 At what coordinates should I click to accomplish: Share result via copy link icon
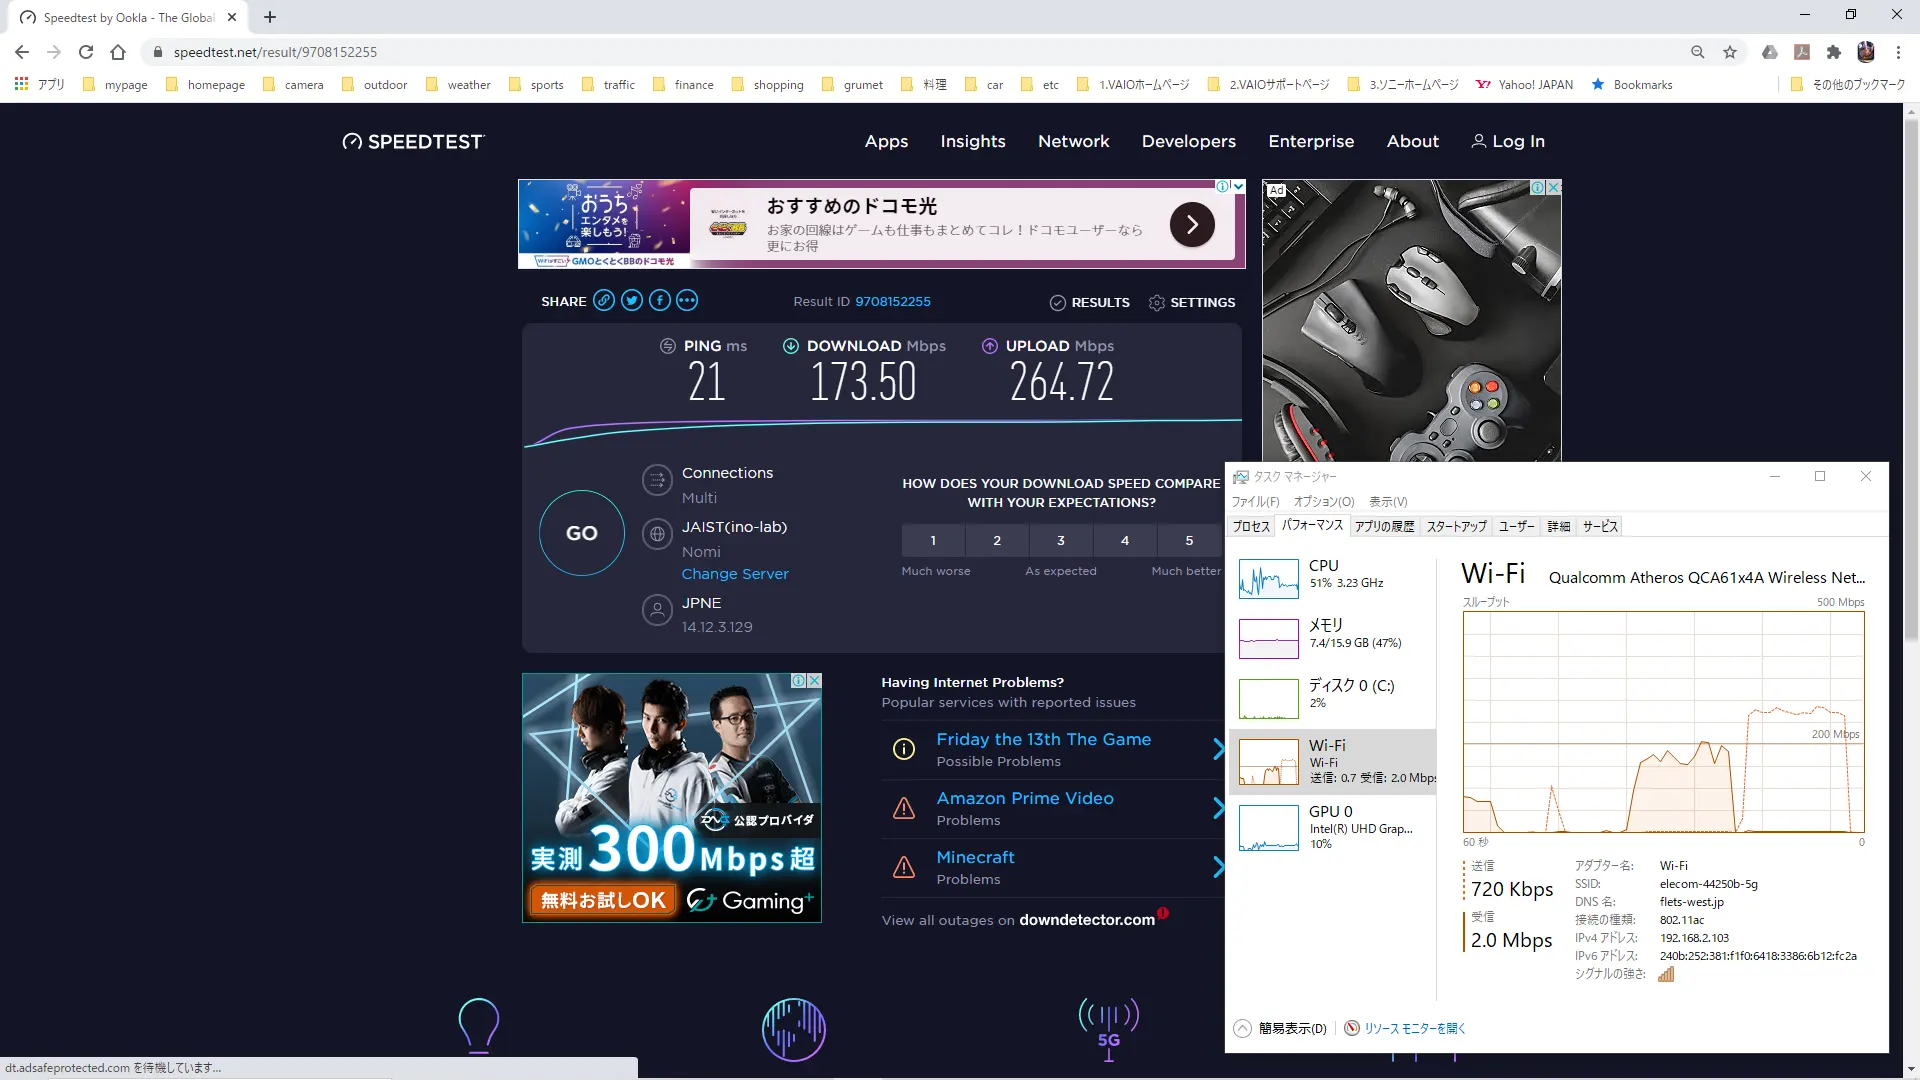[604, 300]
